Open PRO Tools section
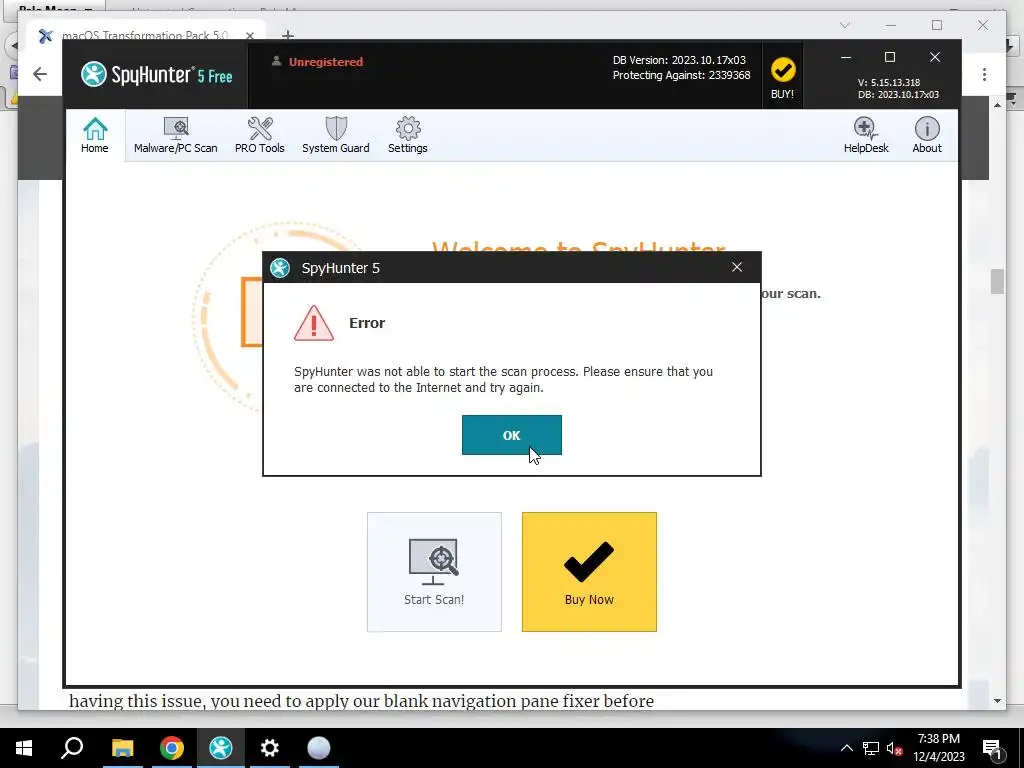The height and width of the screenshot is (768, 1024). point(260,135)
